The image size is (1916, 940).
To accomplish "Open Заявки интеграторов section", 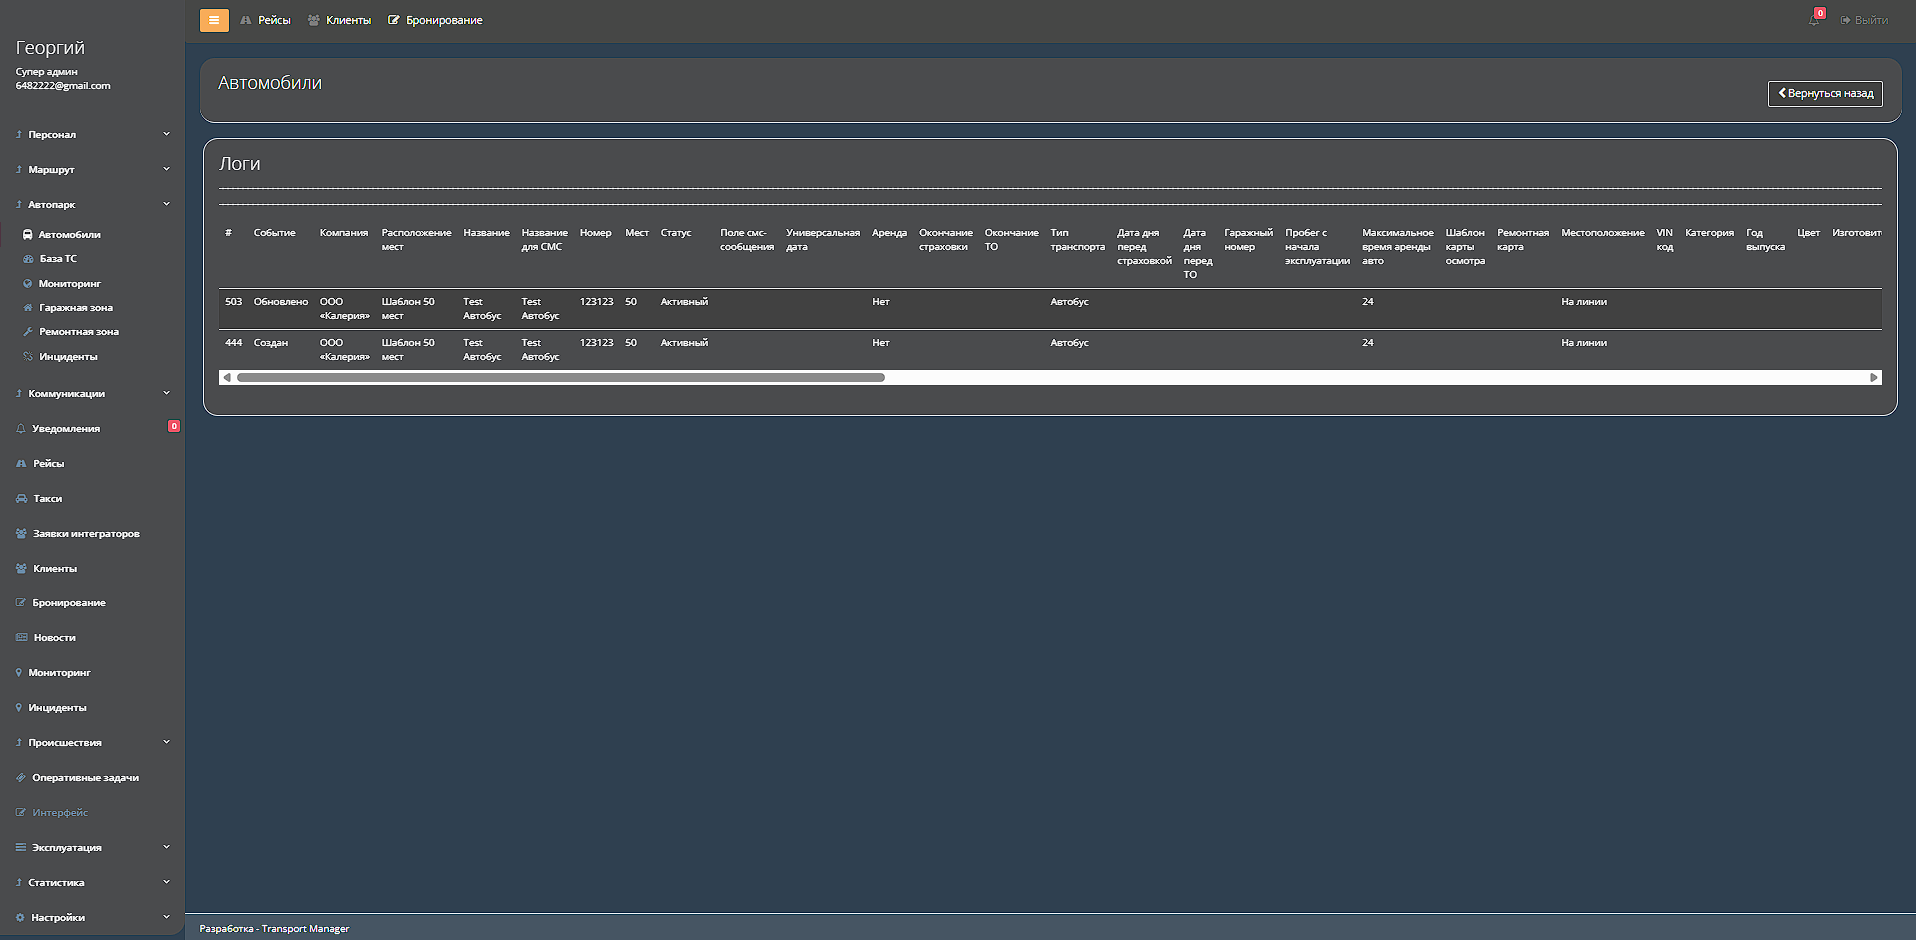I will [86, 534].
